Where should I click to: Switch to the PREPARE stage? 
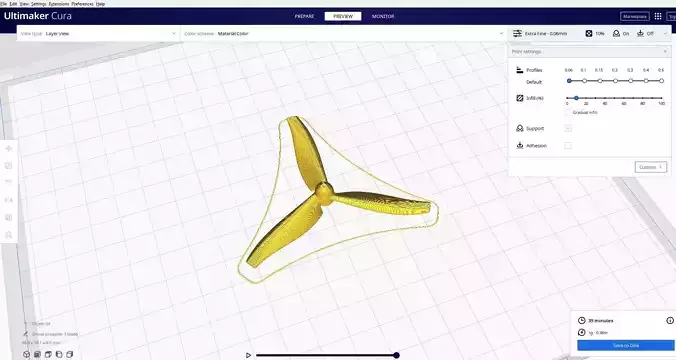click(304, 16)
